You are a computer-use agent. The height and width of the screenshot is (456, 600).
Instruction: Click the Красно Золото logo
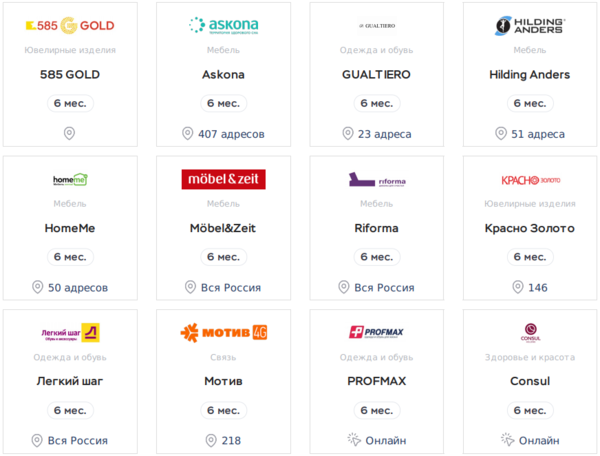530,180
